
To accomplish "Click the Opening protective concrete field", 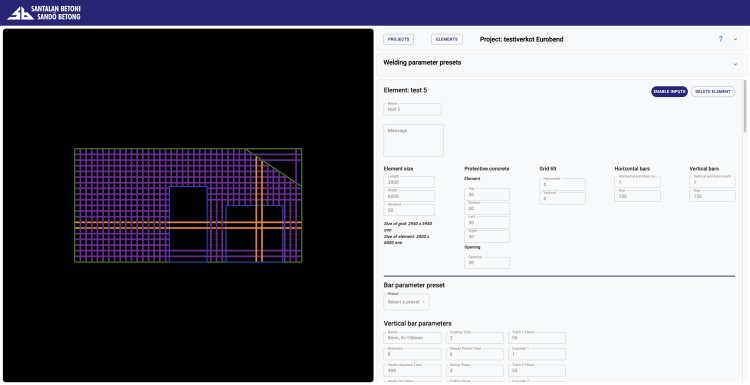I will tap(487, 263).
